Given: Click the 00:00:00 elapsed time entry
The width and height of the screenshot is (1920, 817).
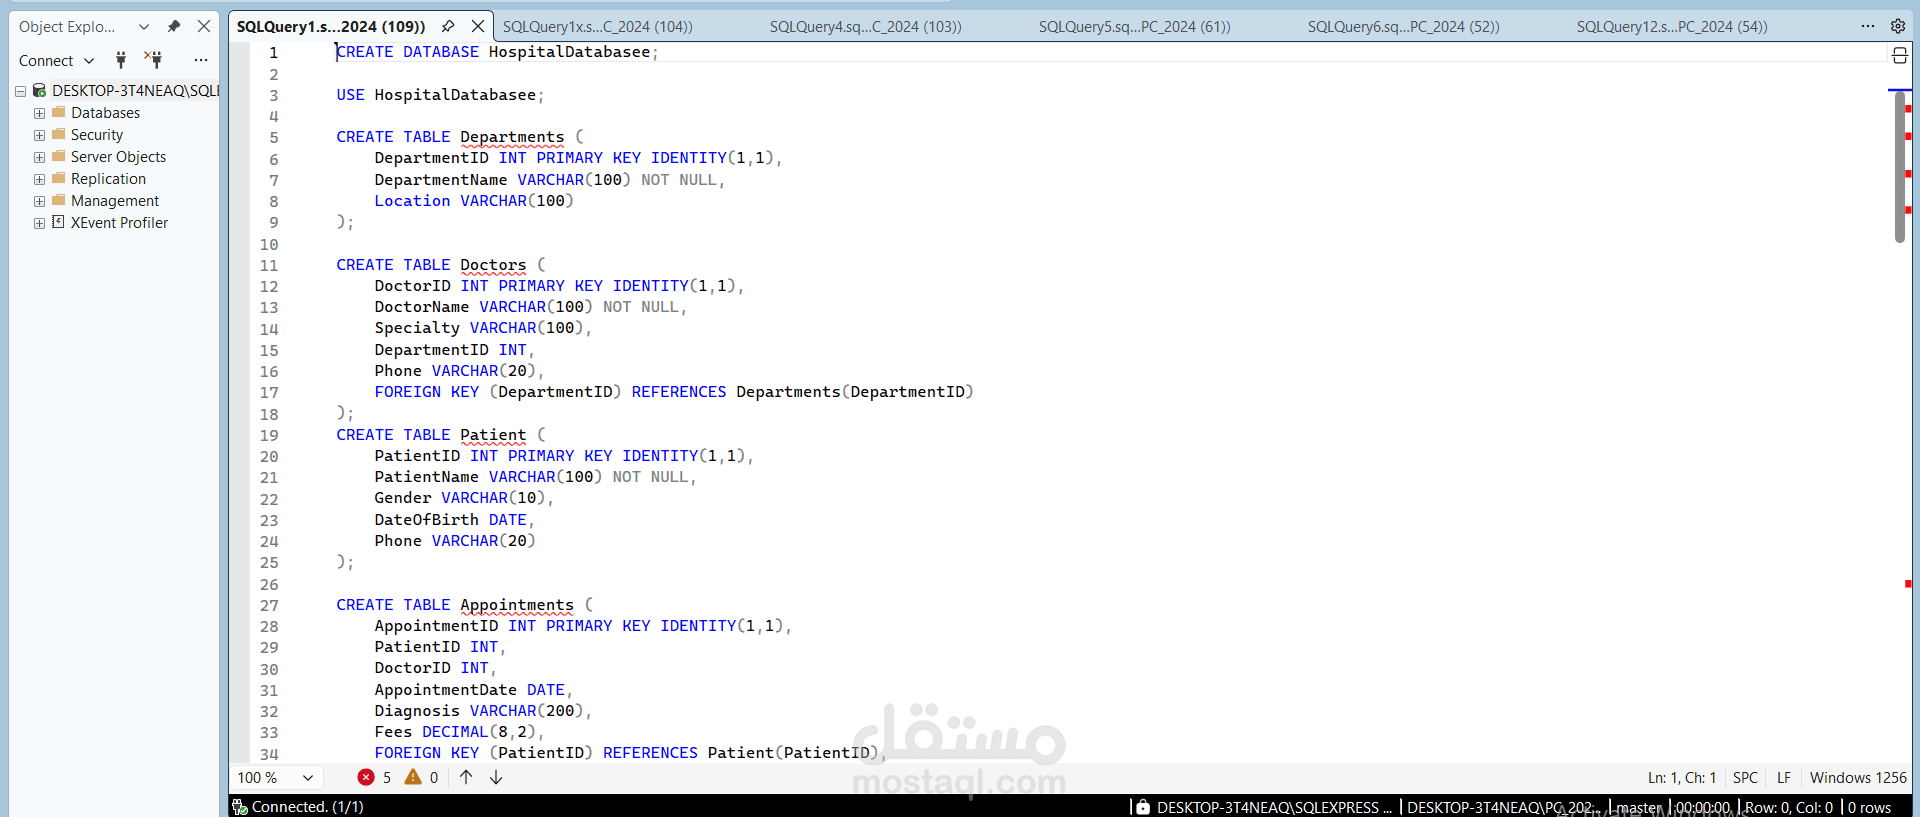Looking at the screenshot, I should (1703, 807).
